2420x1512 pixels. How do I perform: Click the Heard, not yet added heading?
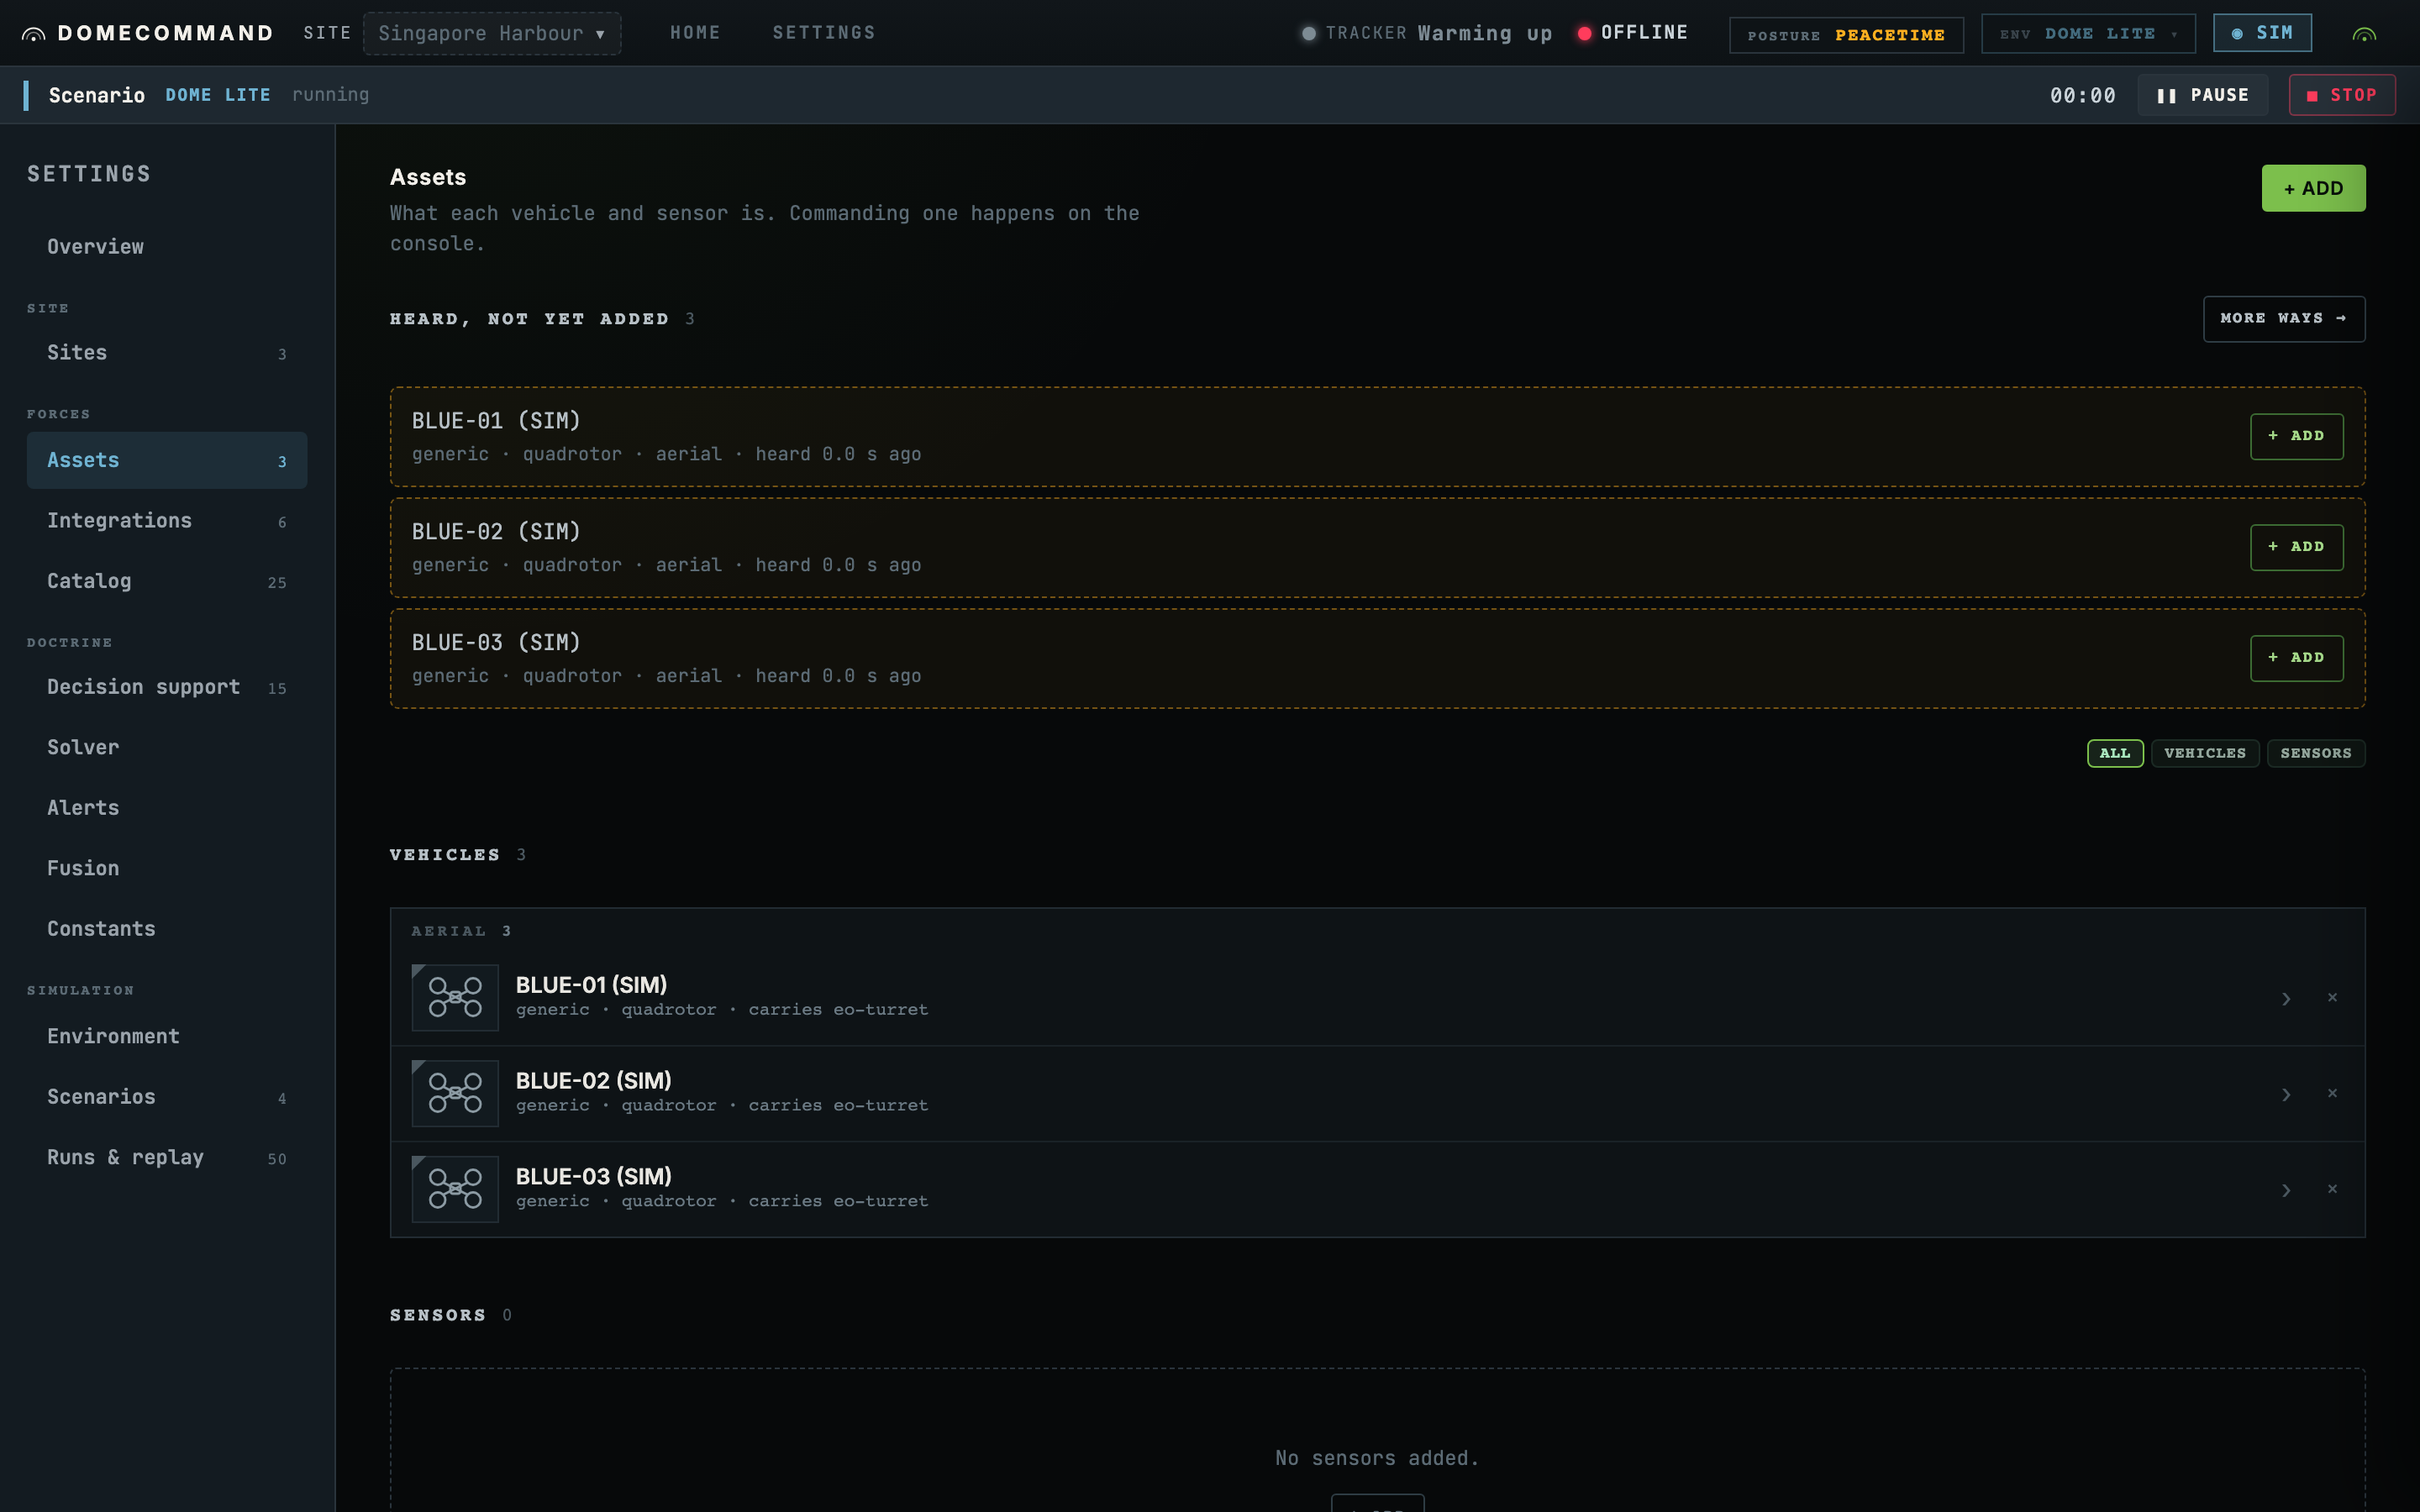(x=529, y=319)
